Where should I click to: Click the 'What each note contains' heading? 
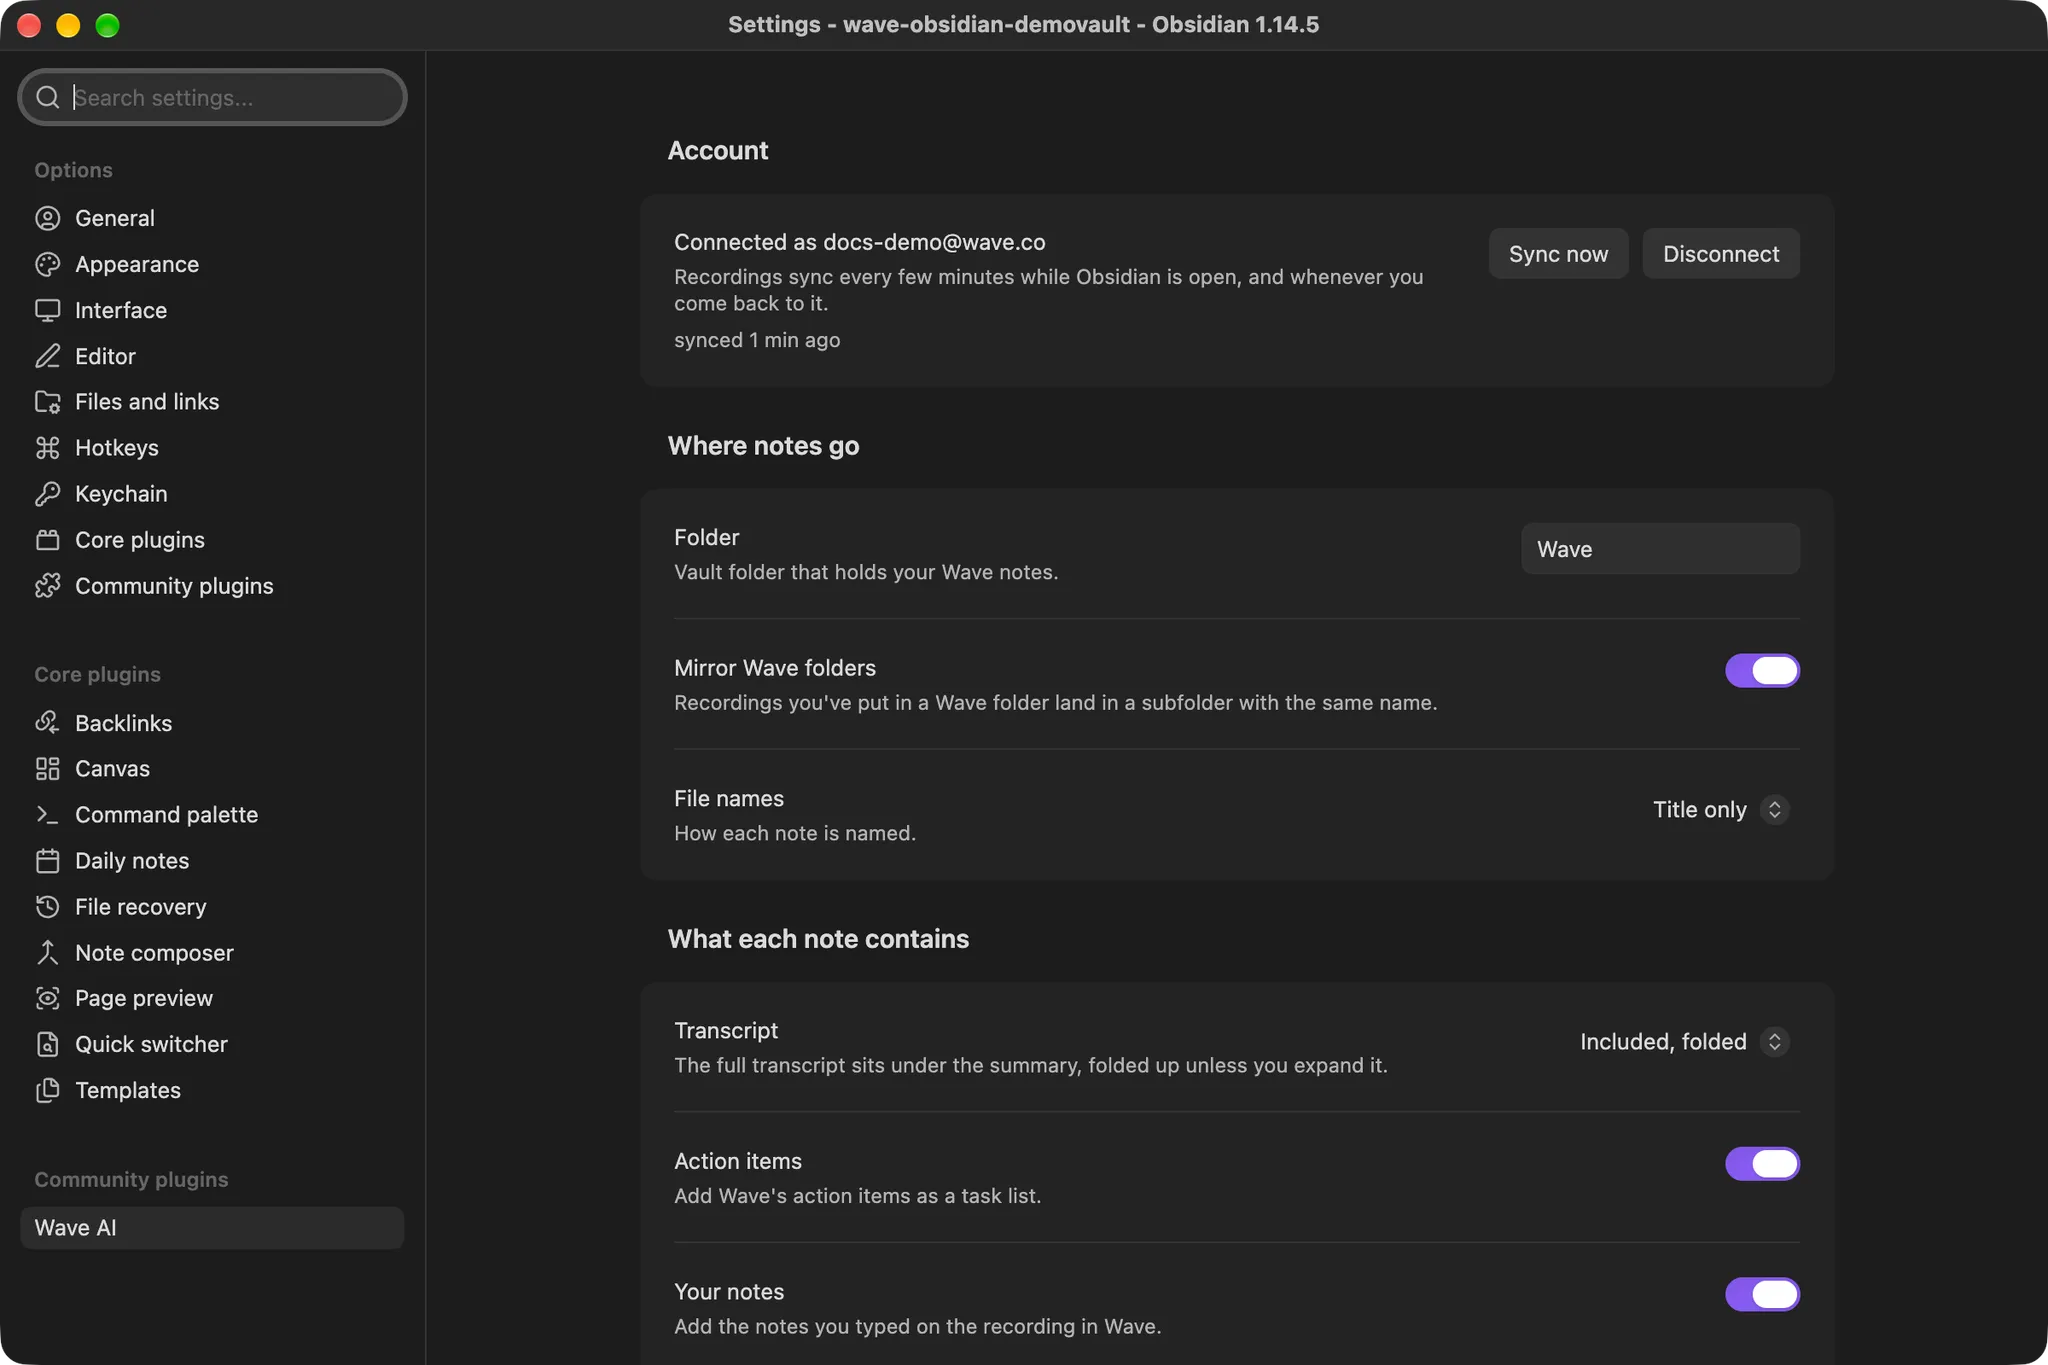coord(818,939)
